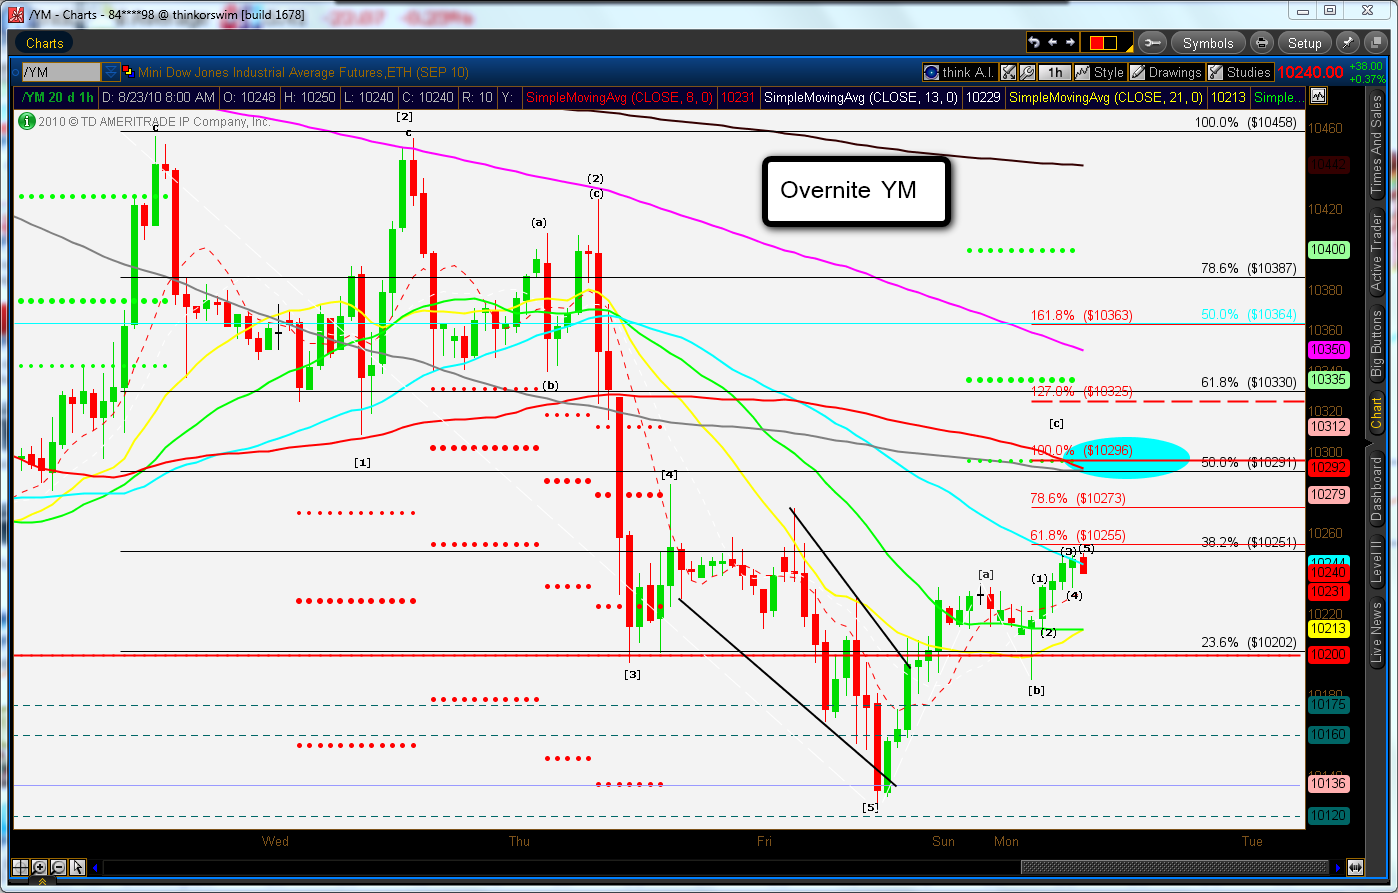Click the wrench tools button beside Symbols
The width and height of the screenshot is (1398, 893).
(1151, 43)
